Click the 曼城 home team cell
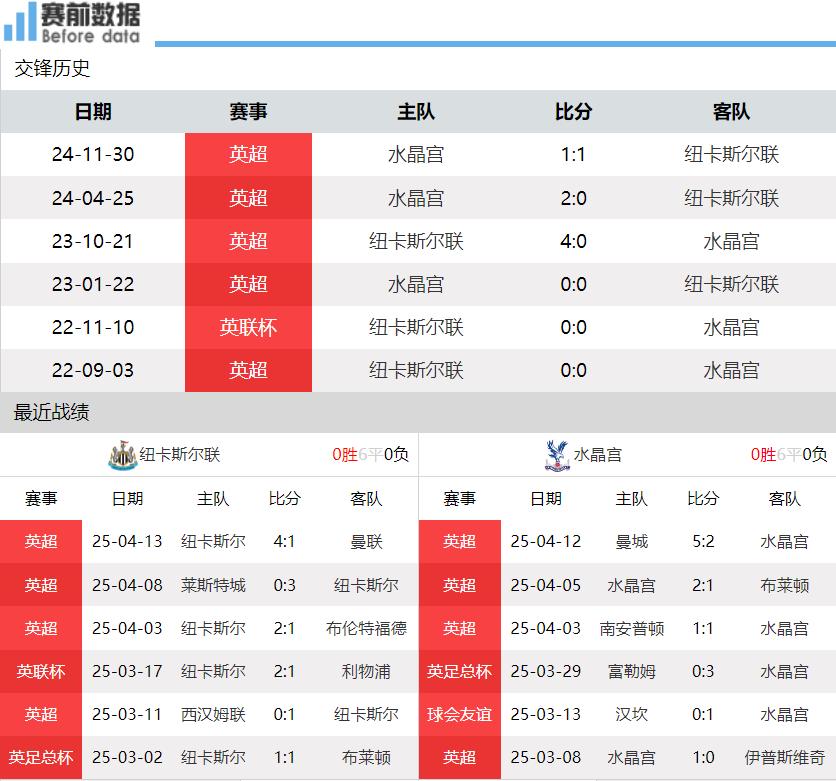 (632, 542)
